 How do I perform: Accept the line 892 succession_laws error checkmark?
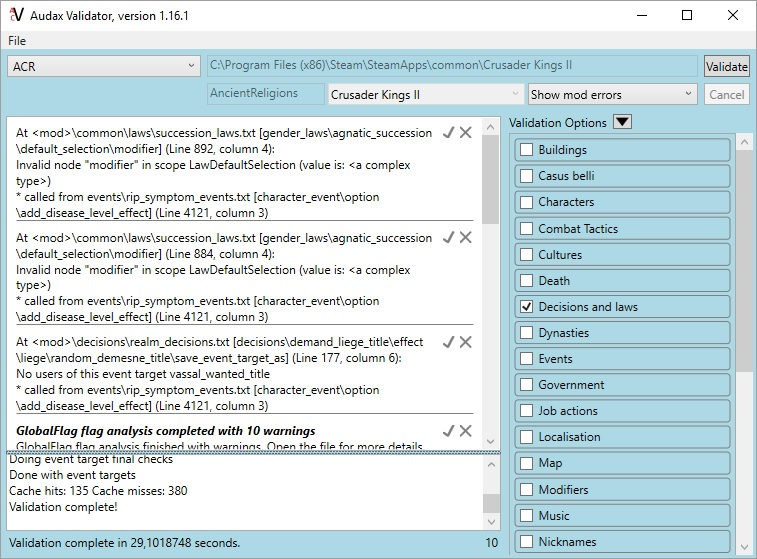[449, 133]
